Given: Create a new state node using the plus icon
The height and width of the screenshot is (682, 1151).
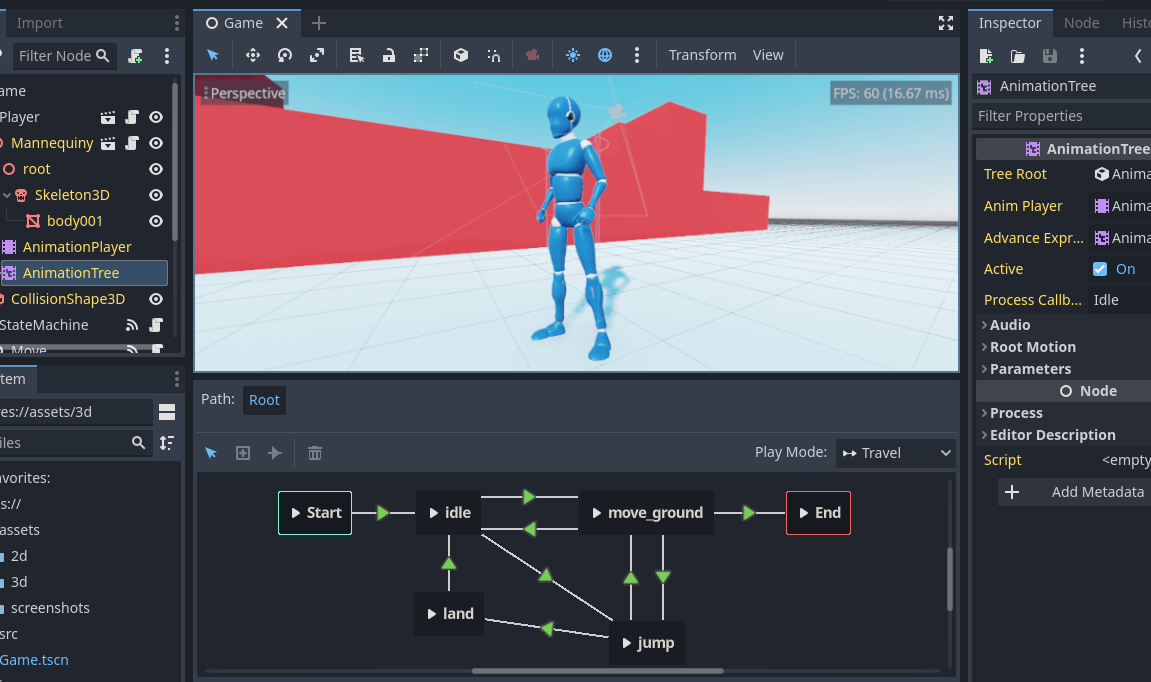Looking at the screenshot, I should (243, 453).
